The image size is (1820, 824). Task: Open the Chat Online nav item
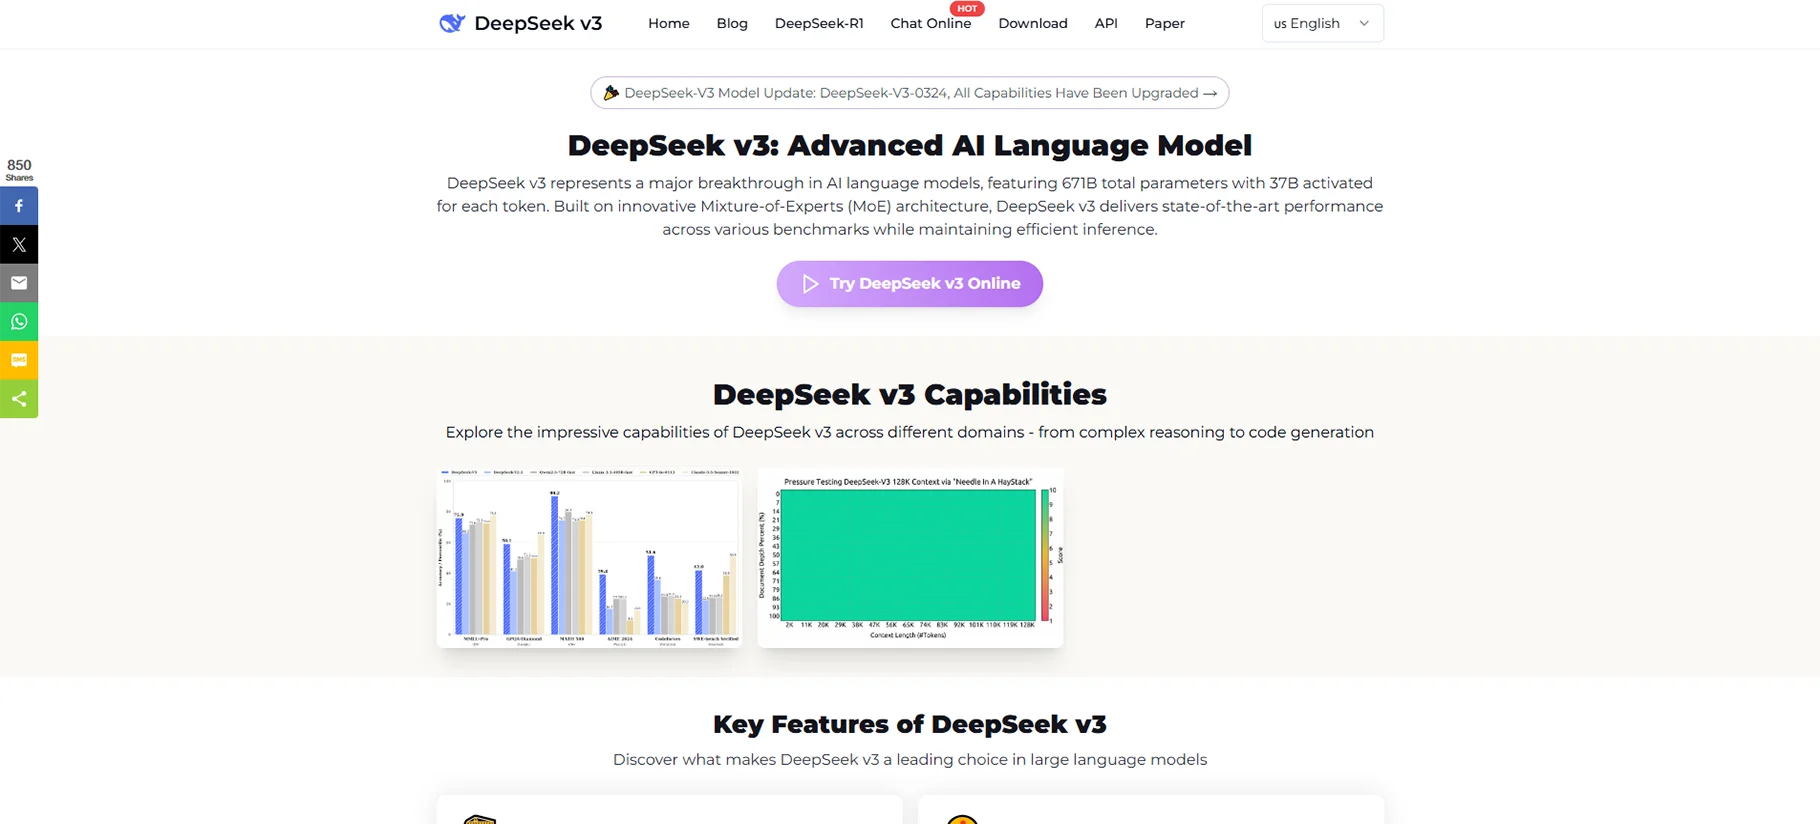(930, 23)
